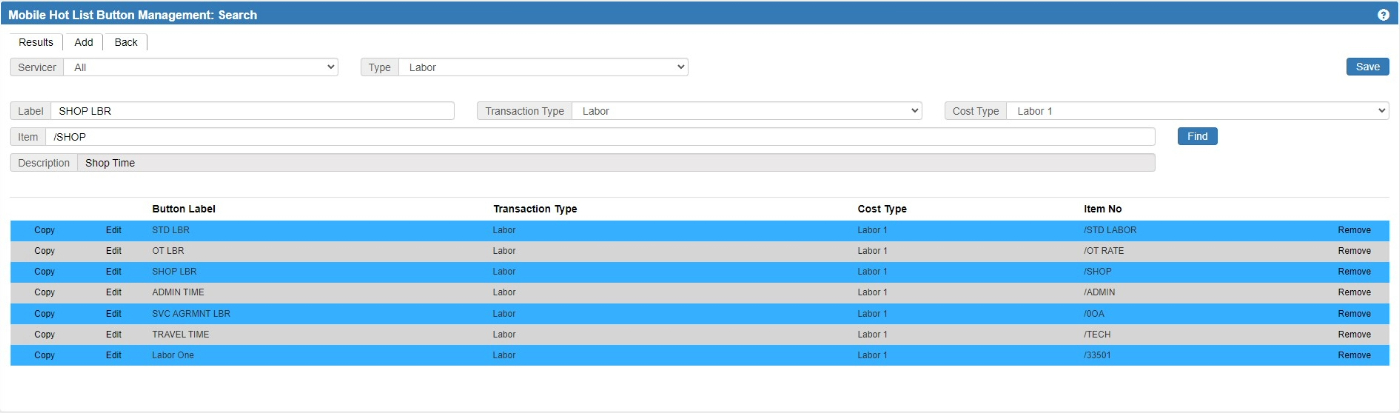This screenshot has width=1400, height=413.
Task: Remove the TRAVEL TIME row
Action: pyautogui.click(x=1354, y=335)
